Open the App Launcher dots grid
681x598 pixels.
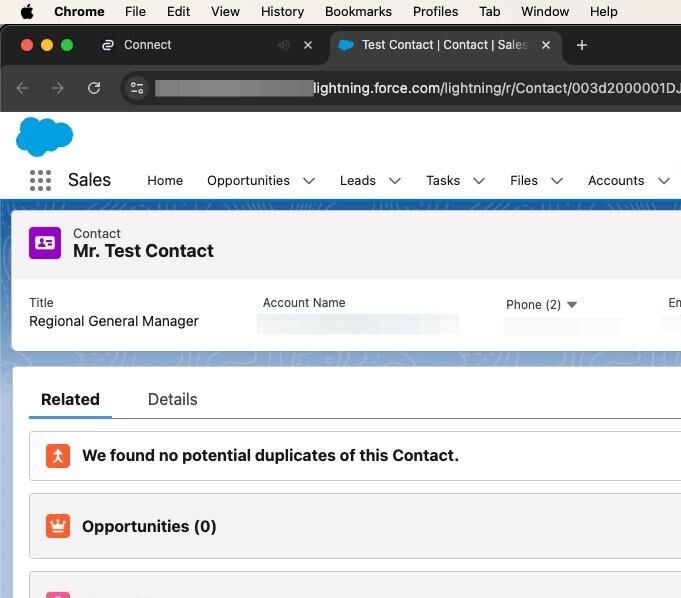point(40,180)
